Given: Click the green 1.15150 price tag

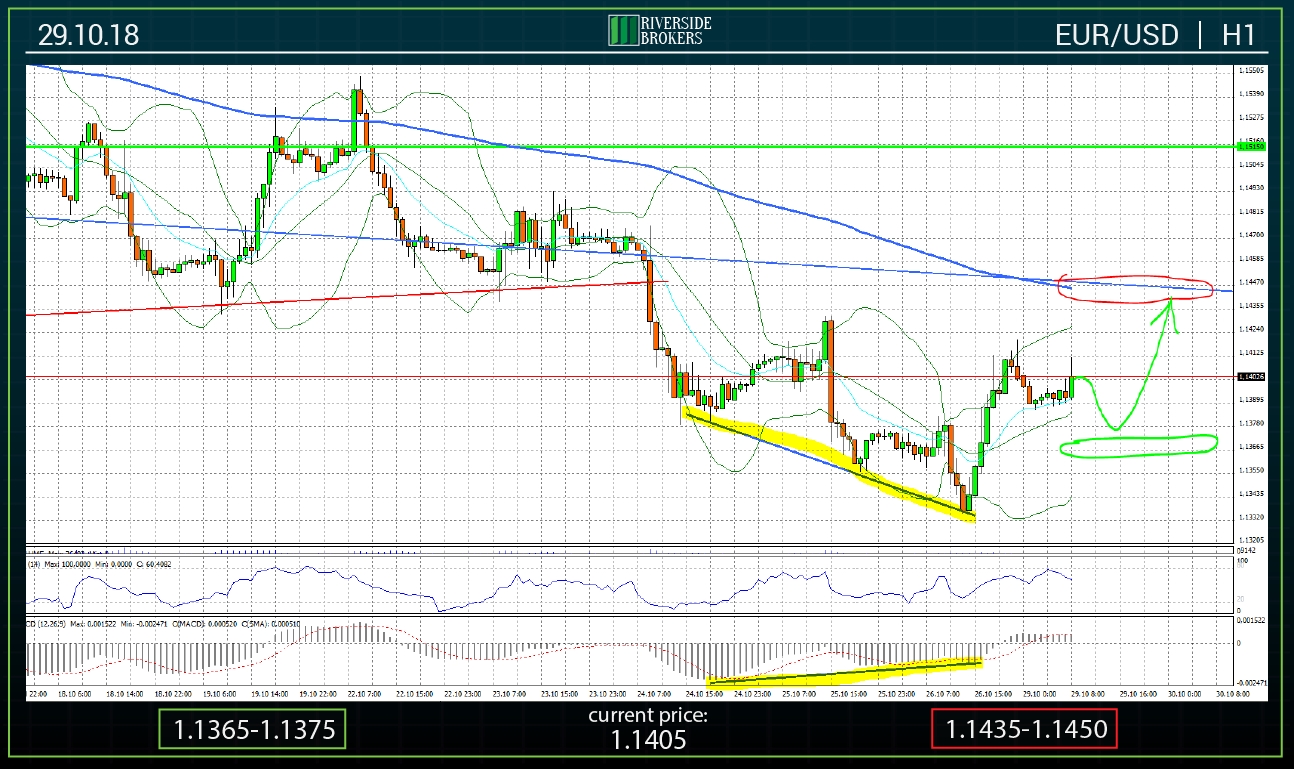Looking at the screenshot, I should (1250, 146).
